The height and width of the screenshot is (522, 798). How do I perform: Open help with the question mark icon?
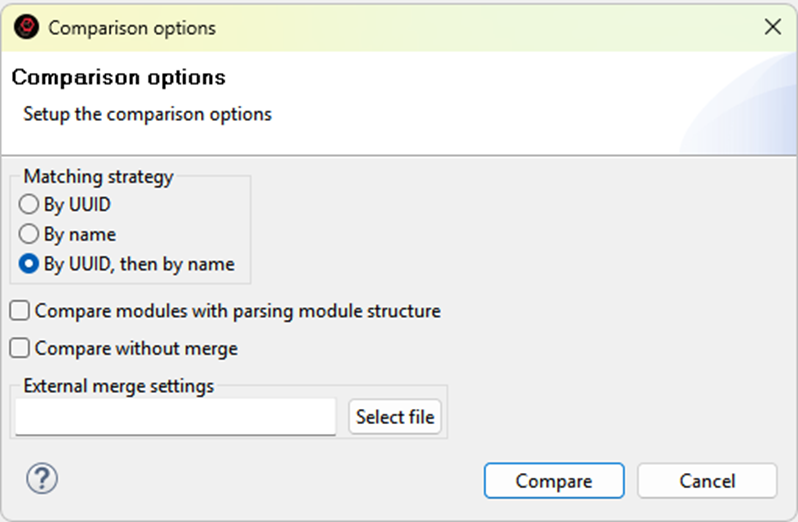[41, 479]
